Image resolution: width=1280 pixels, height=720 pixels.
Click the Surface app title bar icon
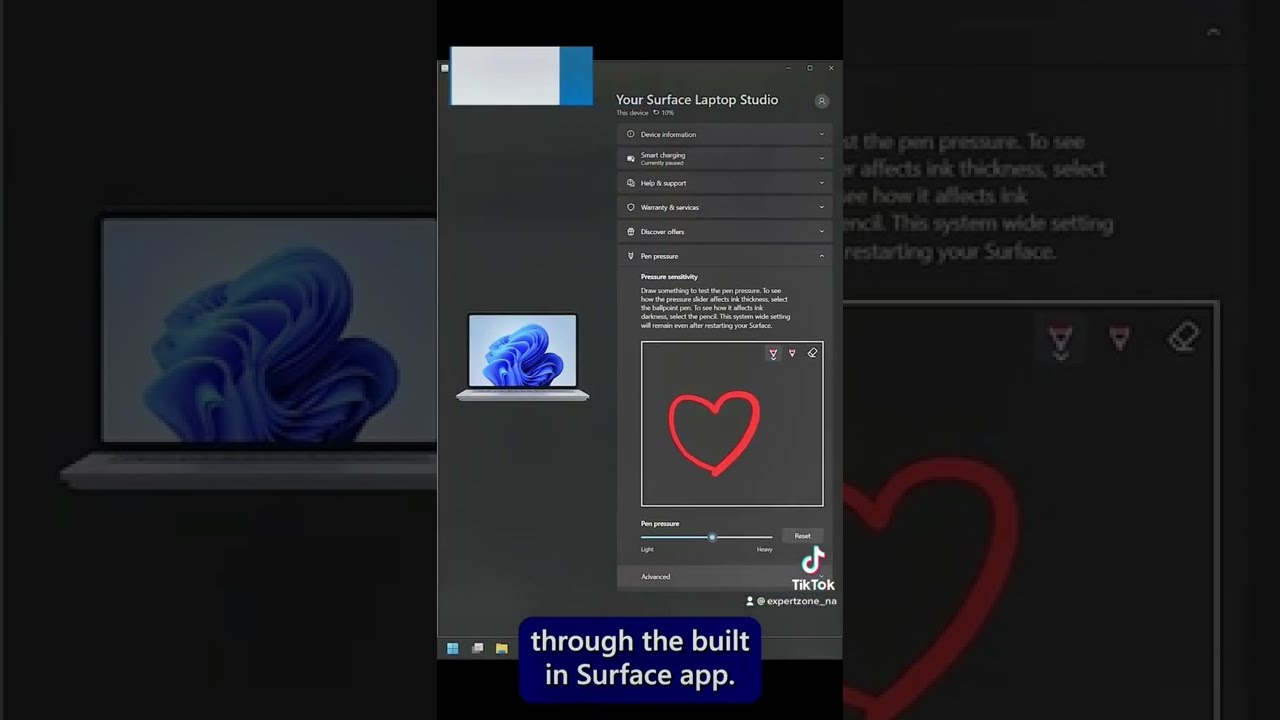445,68
